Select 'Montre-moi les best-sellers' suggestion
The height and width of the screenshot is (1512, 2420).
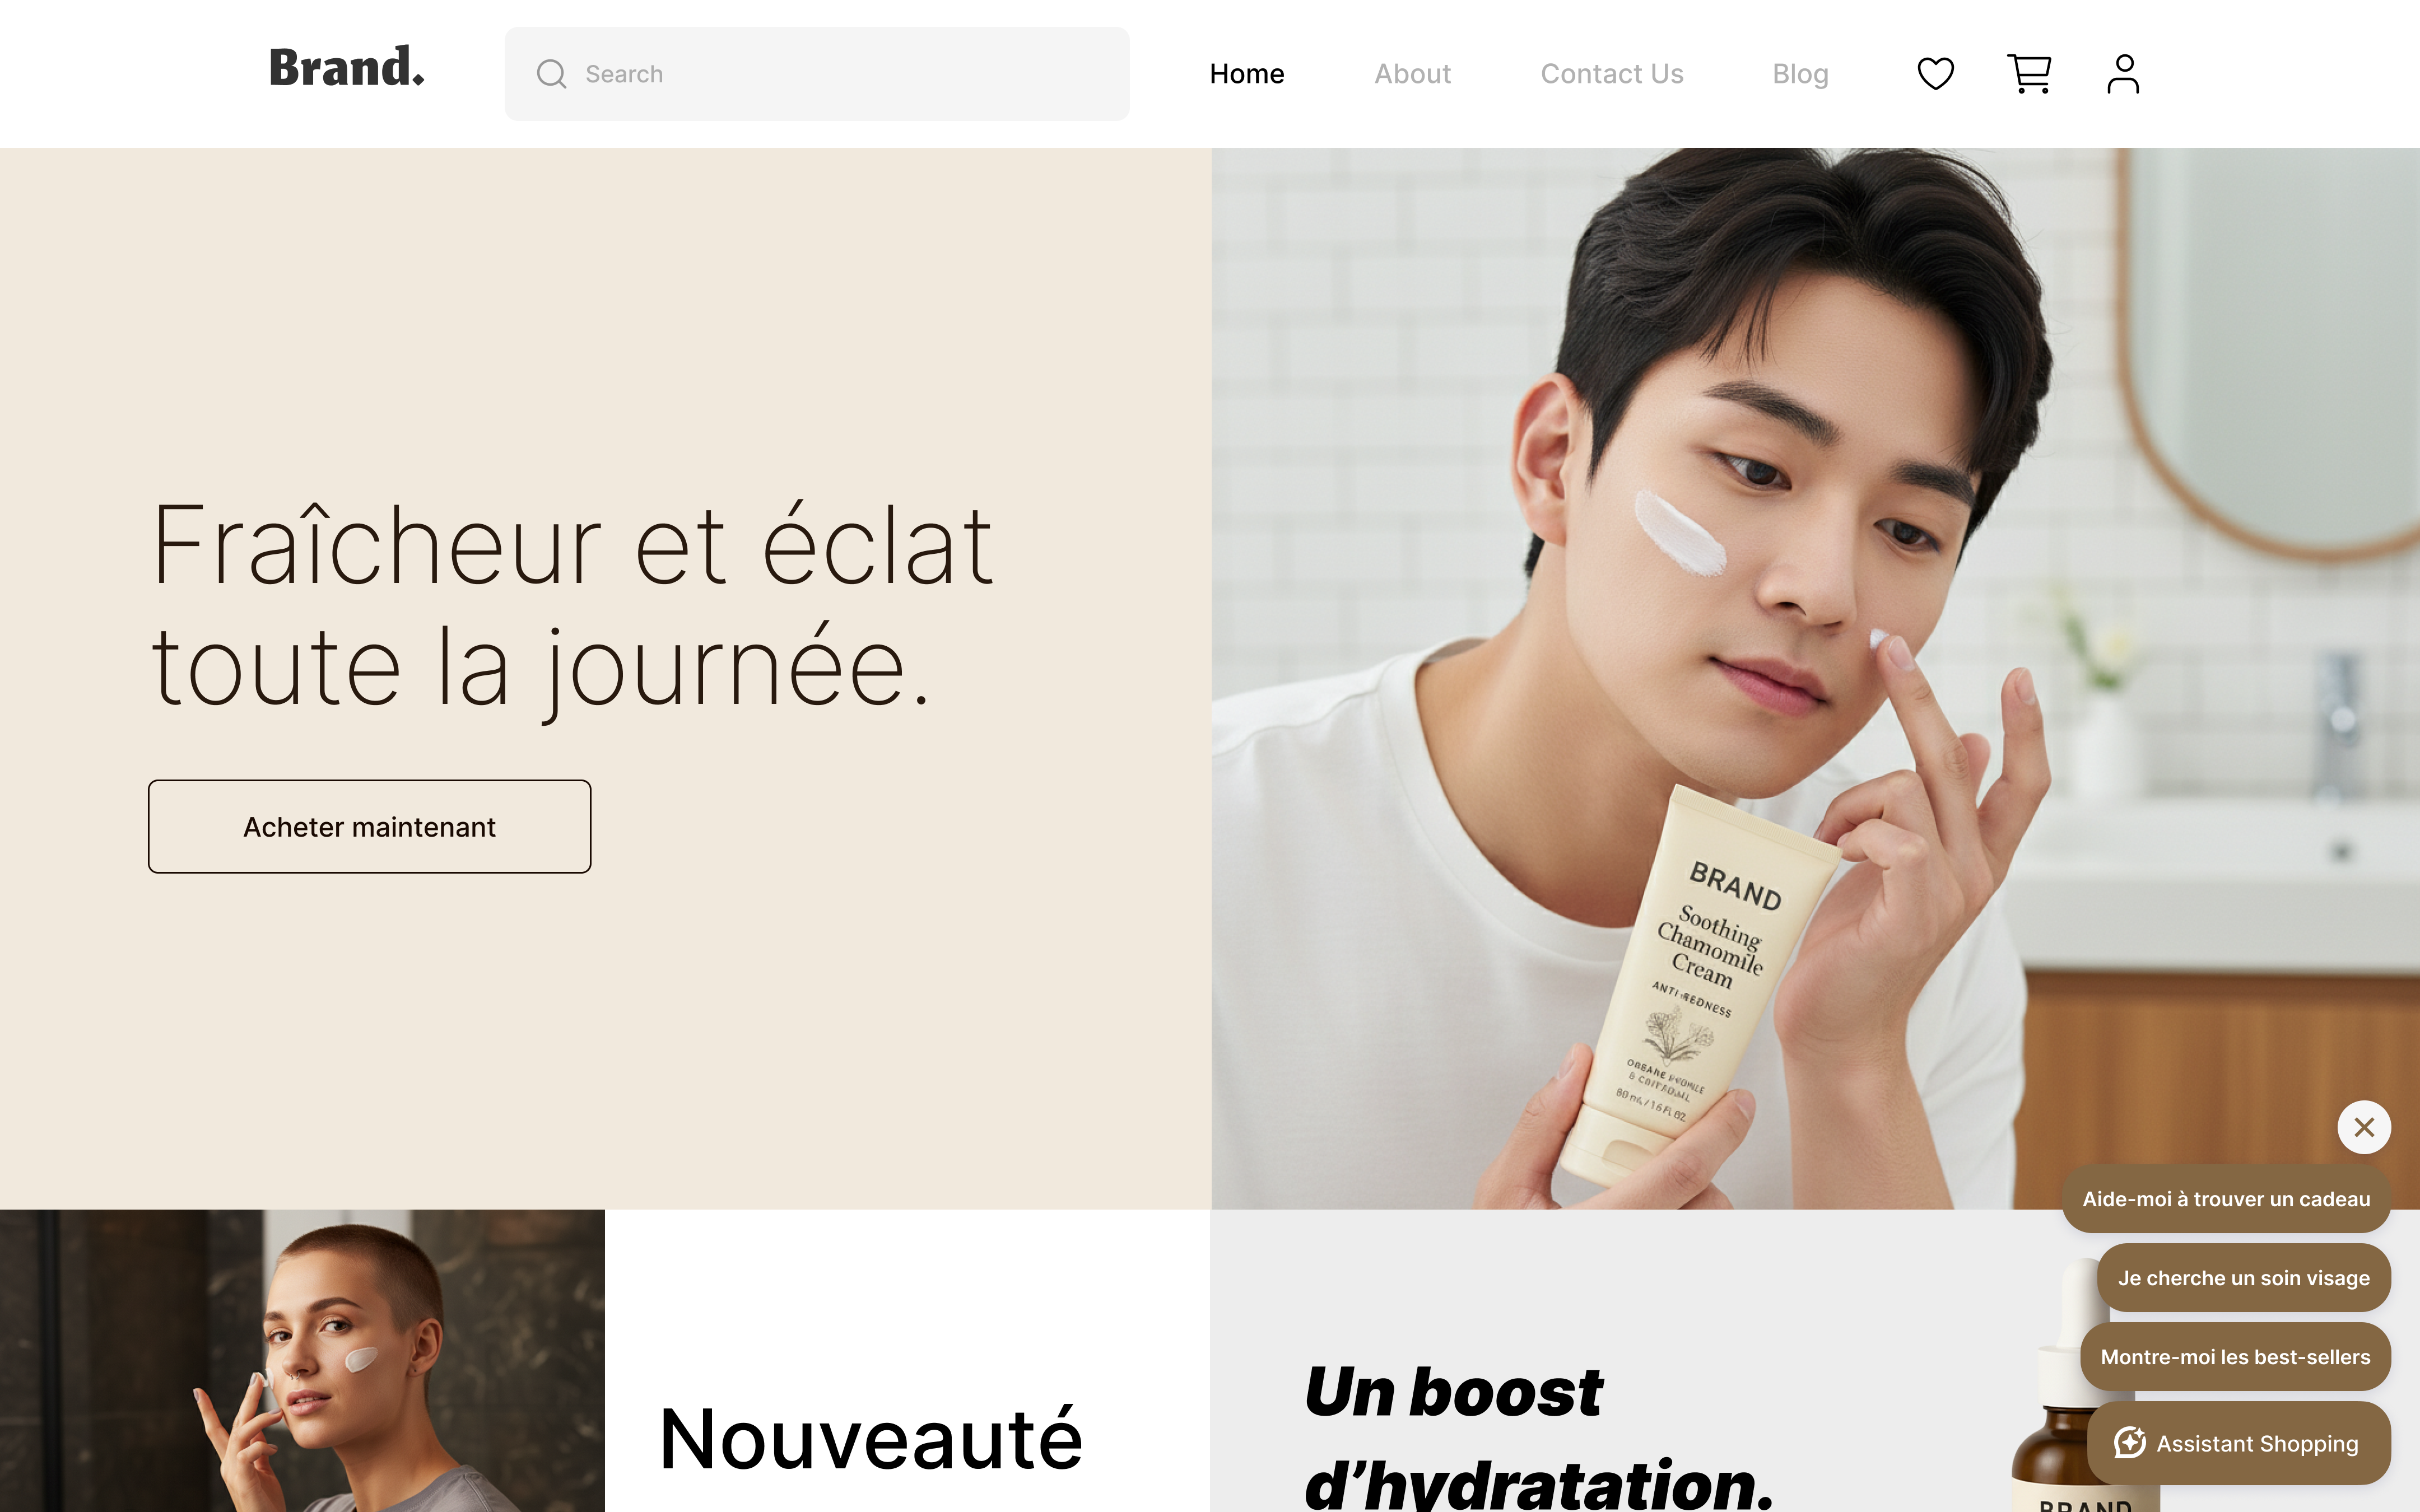[2235, 1356]
